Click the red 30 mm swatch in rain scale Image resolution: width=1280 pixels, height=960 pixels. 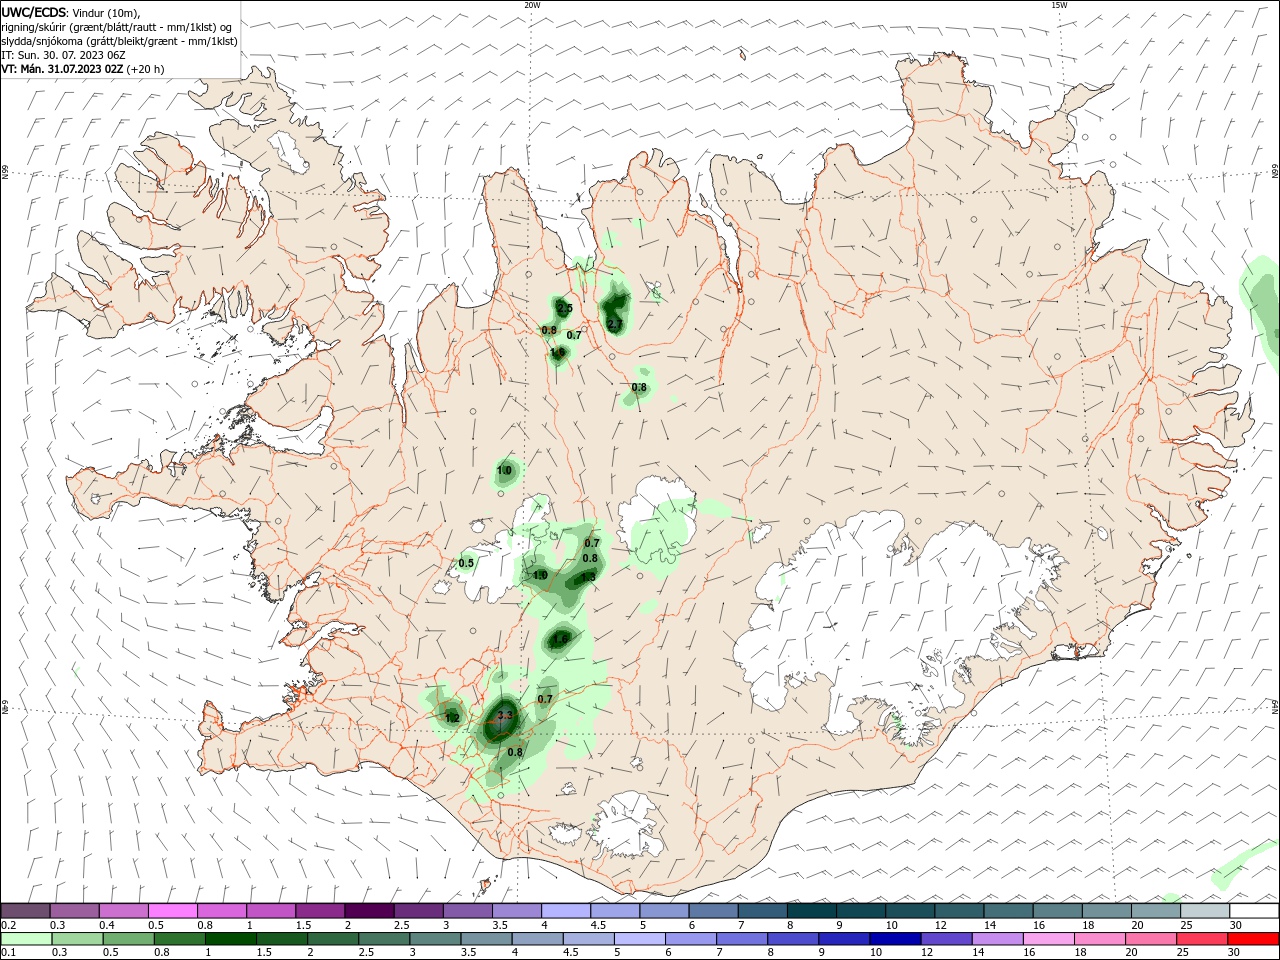click(1254, 939)
